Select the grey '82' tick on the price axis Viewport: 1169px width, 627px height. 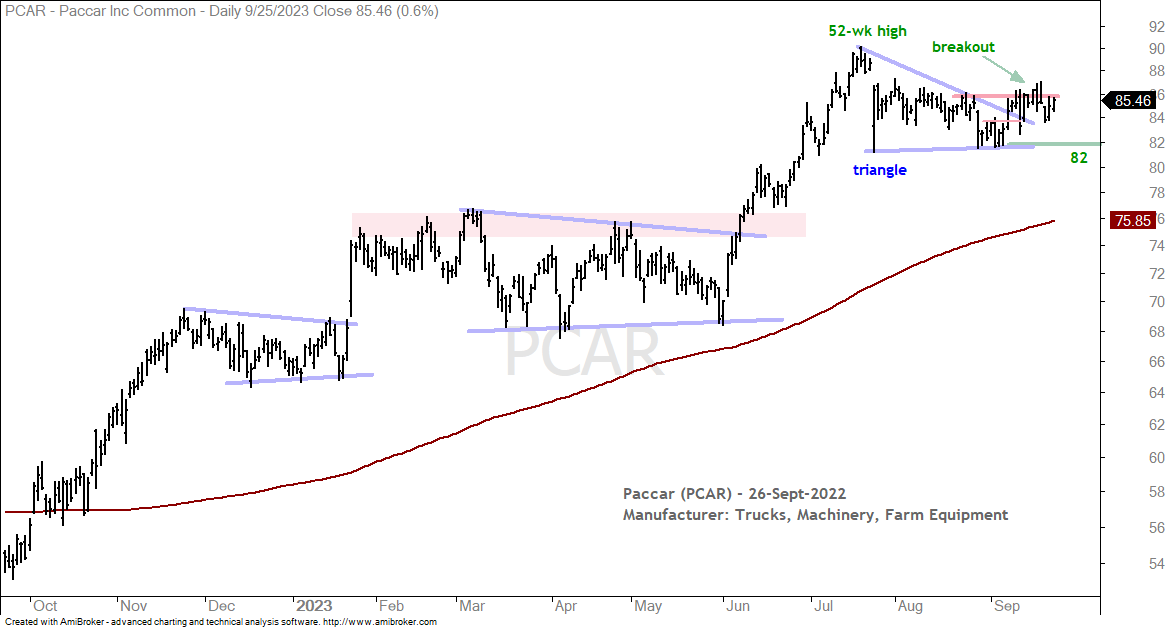click(x=1157, y=142)
